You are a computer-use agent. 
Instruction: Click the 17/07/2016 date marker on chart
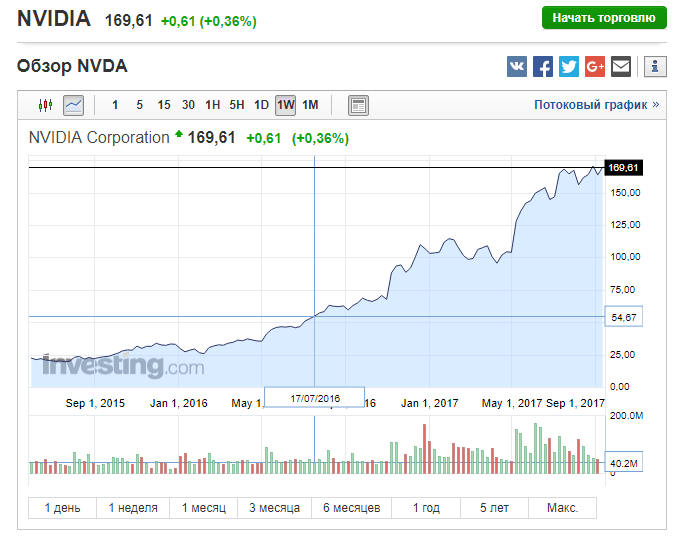tap(315, 398)
